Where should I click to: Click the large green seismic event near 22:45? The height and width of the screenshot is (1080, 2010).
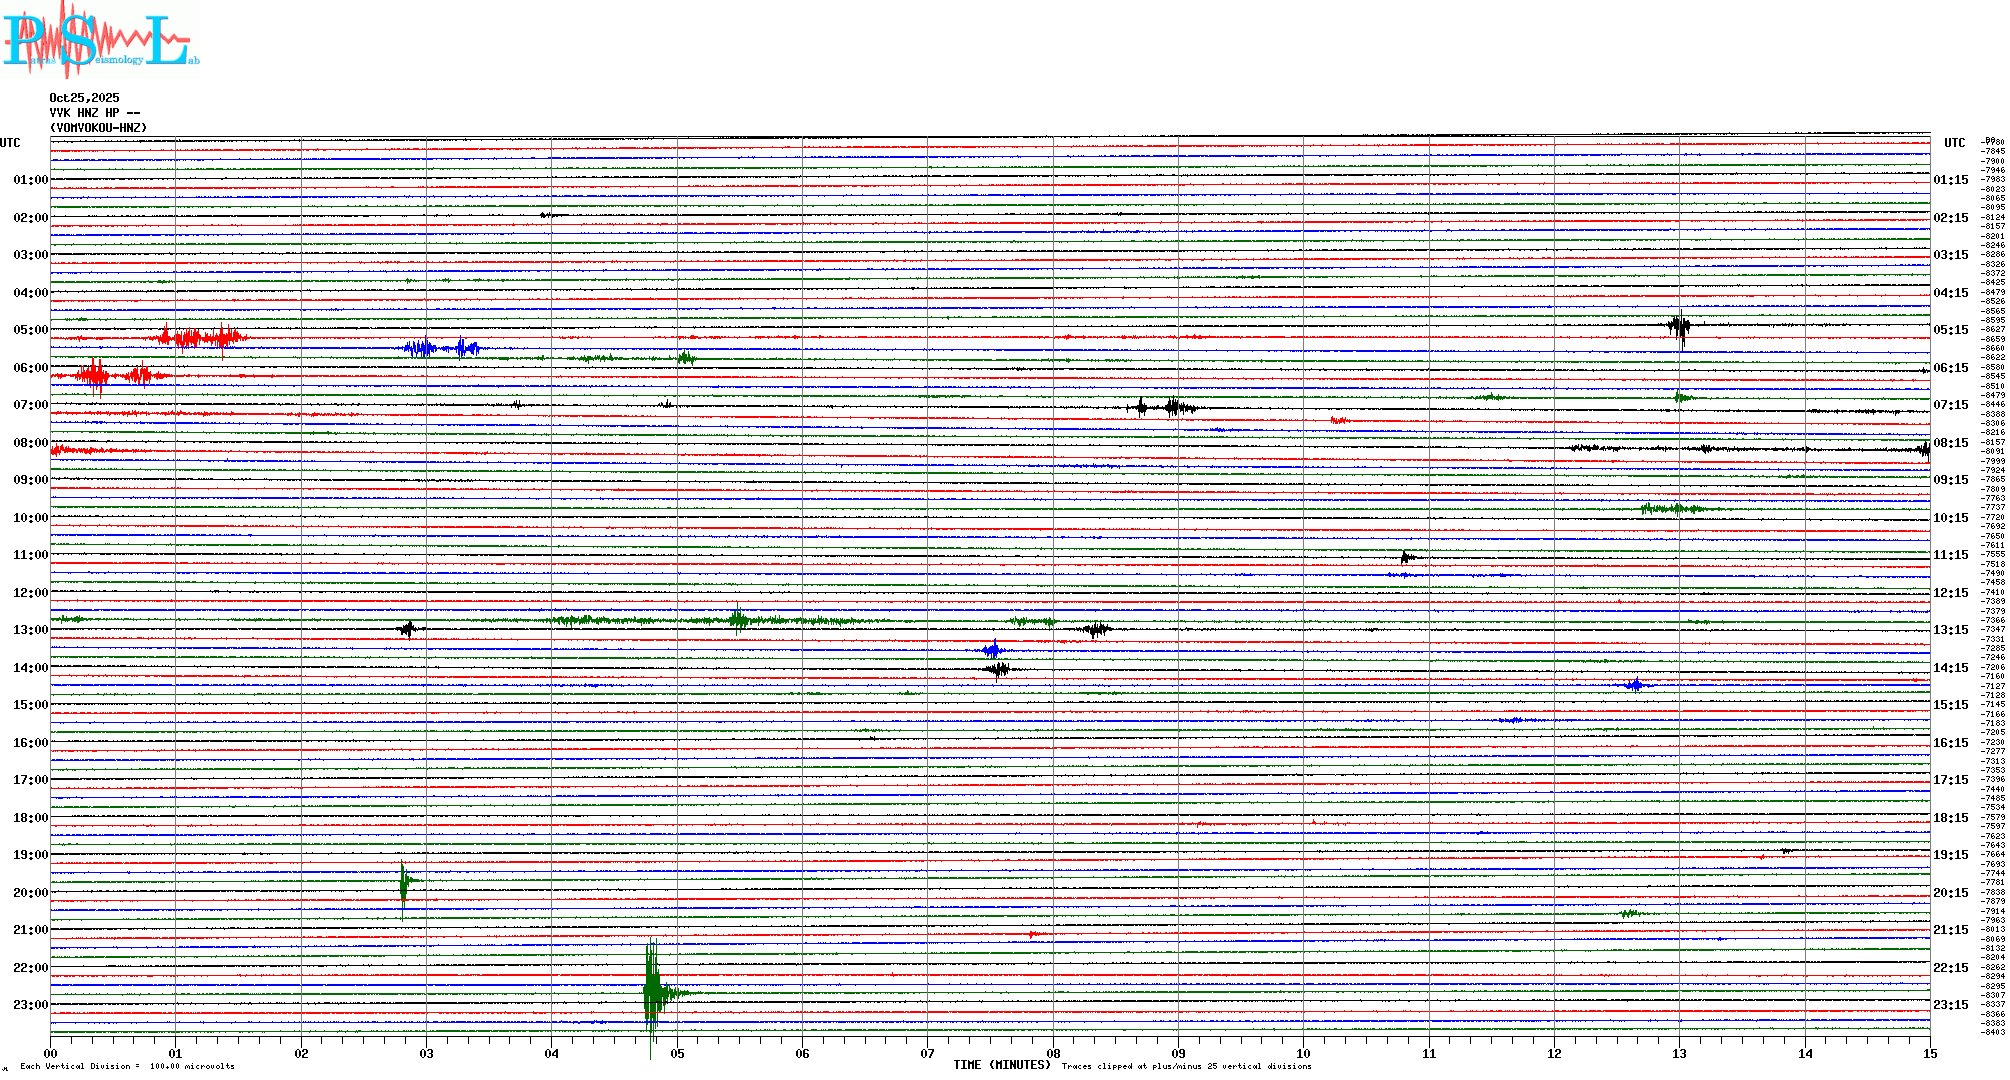(x=653, y=993)
